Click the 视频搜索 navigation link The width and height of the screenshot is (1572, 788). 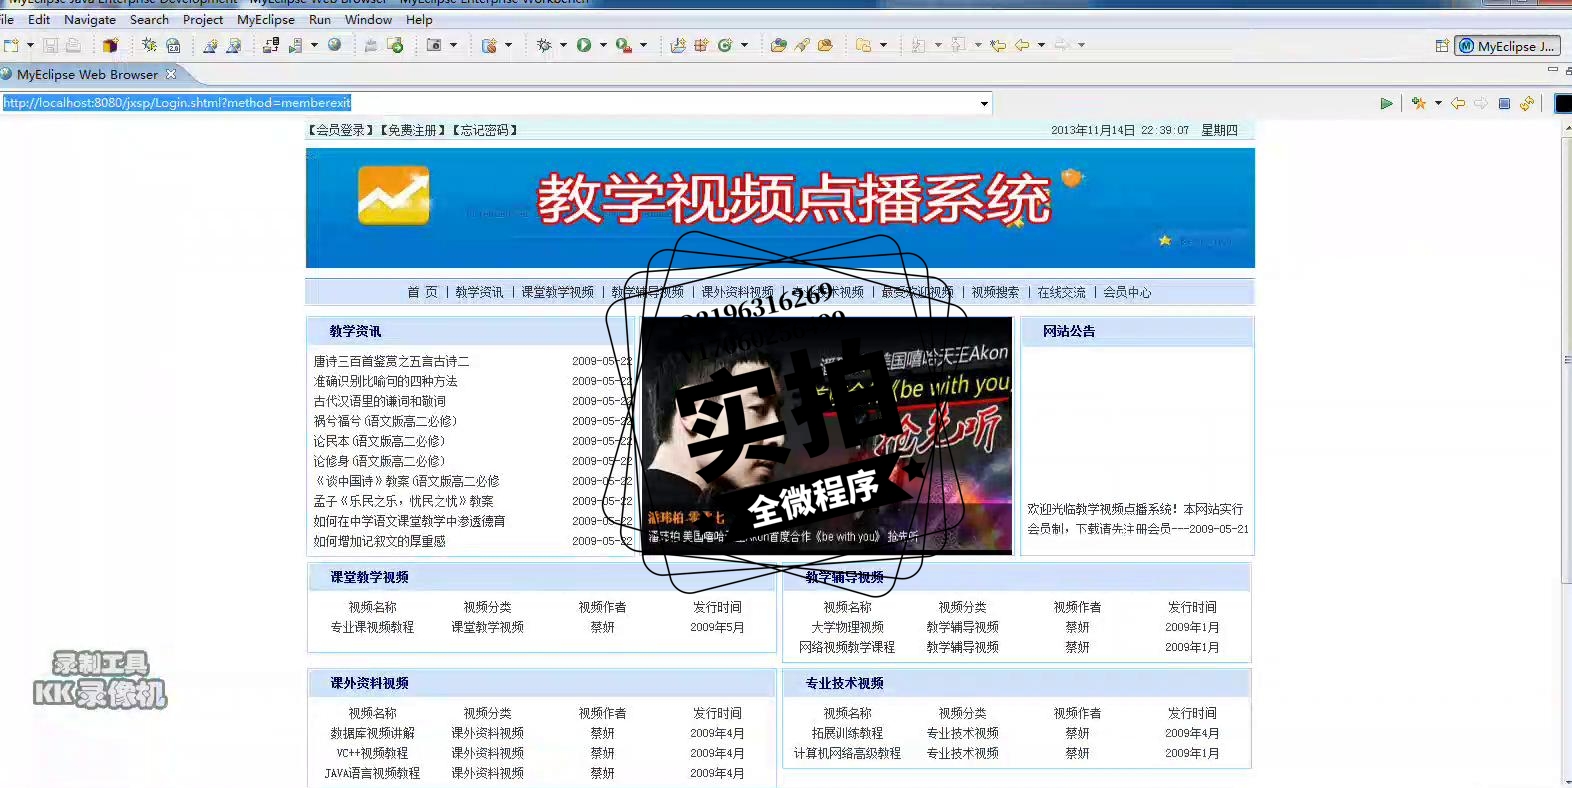click(x=996, y=292)
